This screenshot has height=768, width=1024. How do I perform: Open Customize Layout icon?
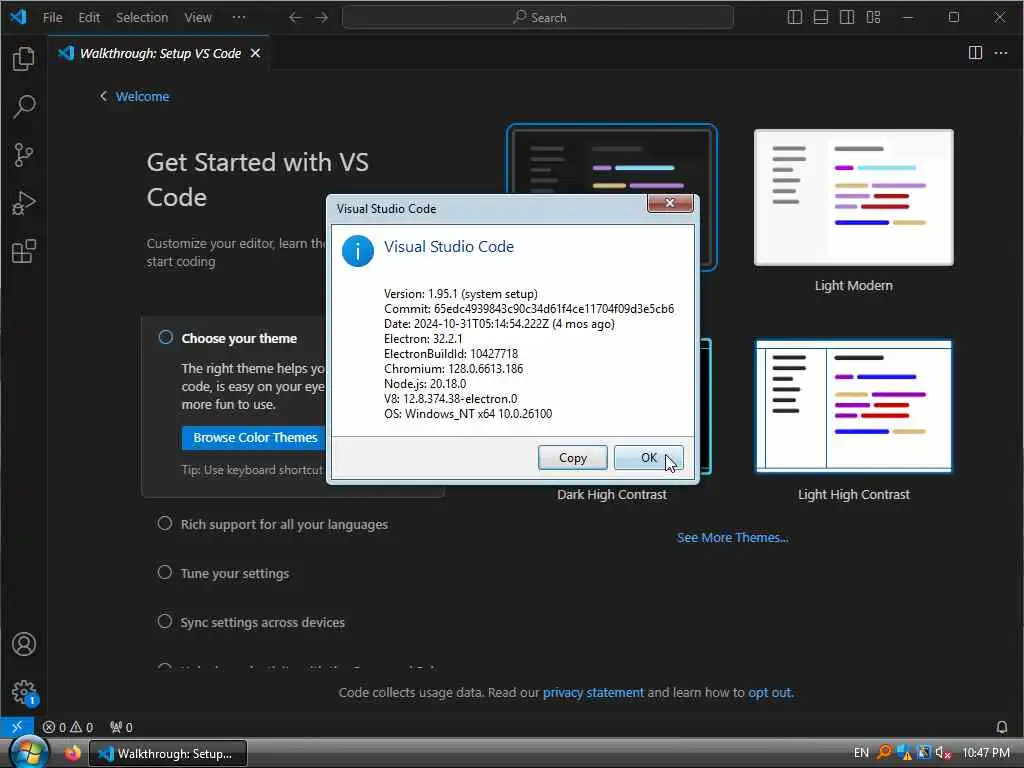873,18
